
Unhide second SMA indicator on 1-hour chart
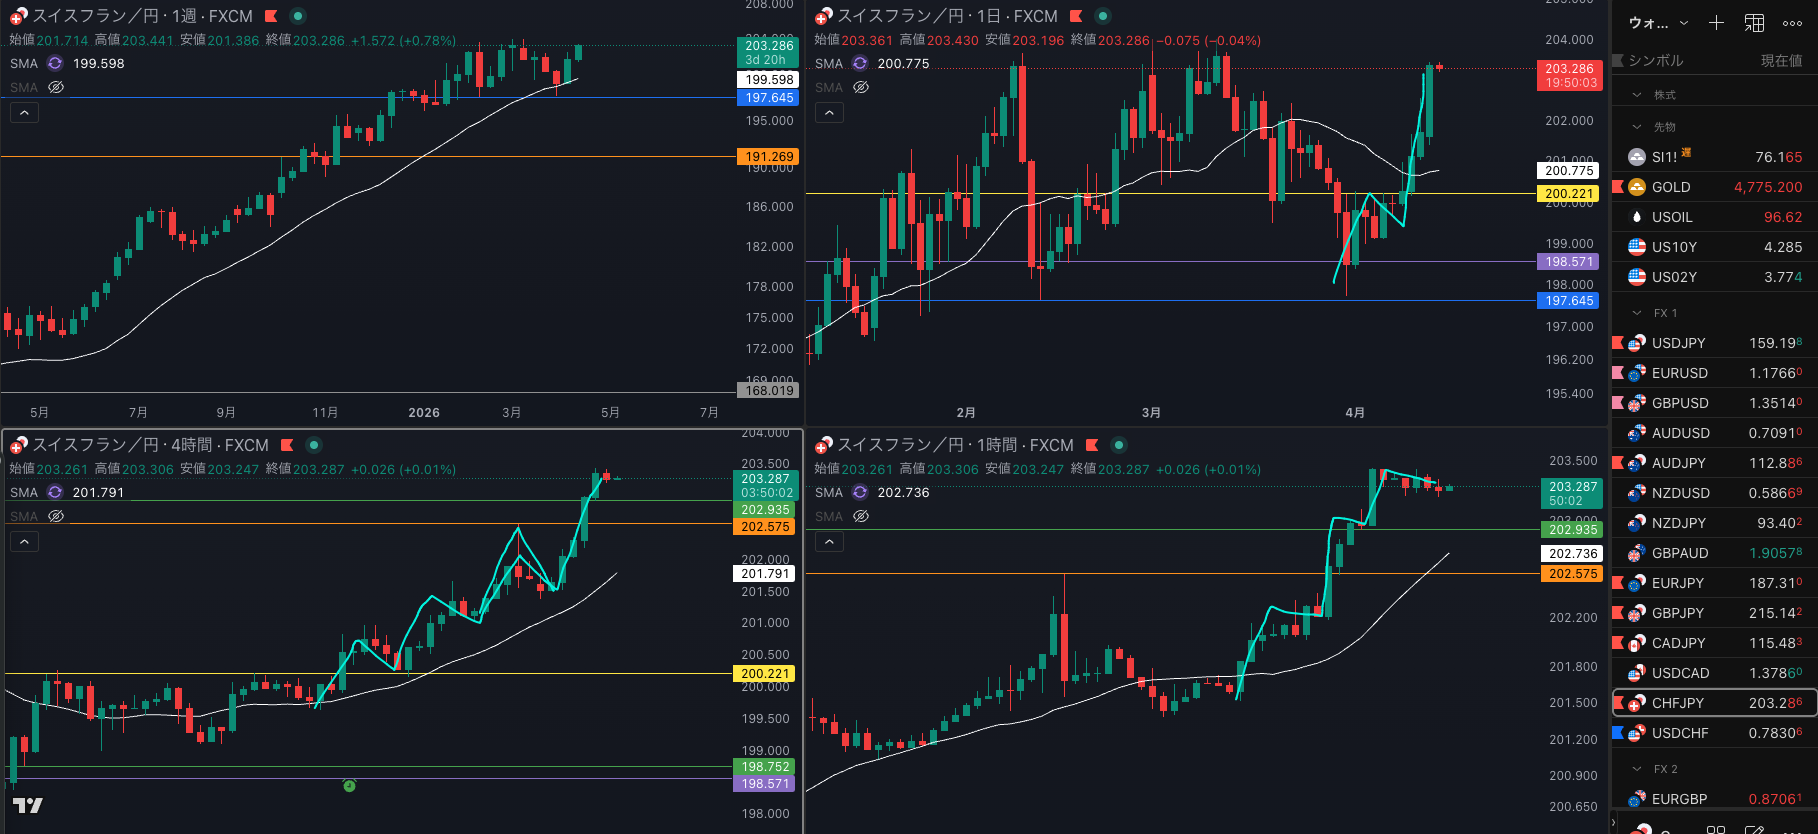pos(861,516)
